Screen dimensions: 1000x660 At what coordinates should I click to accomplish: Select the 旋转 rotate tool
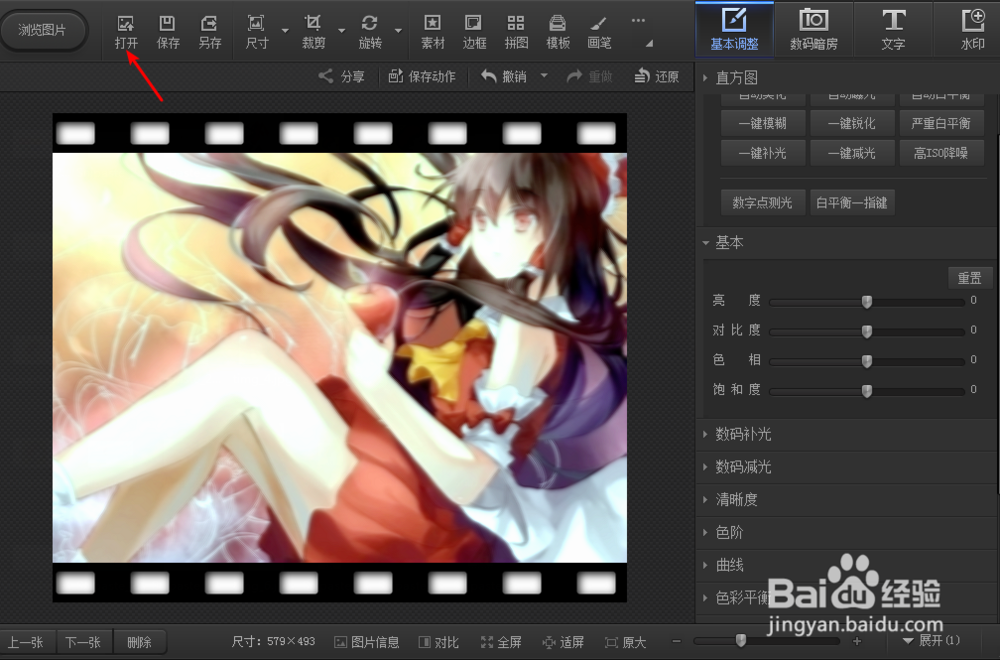370,33
